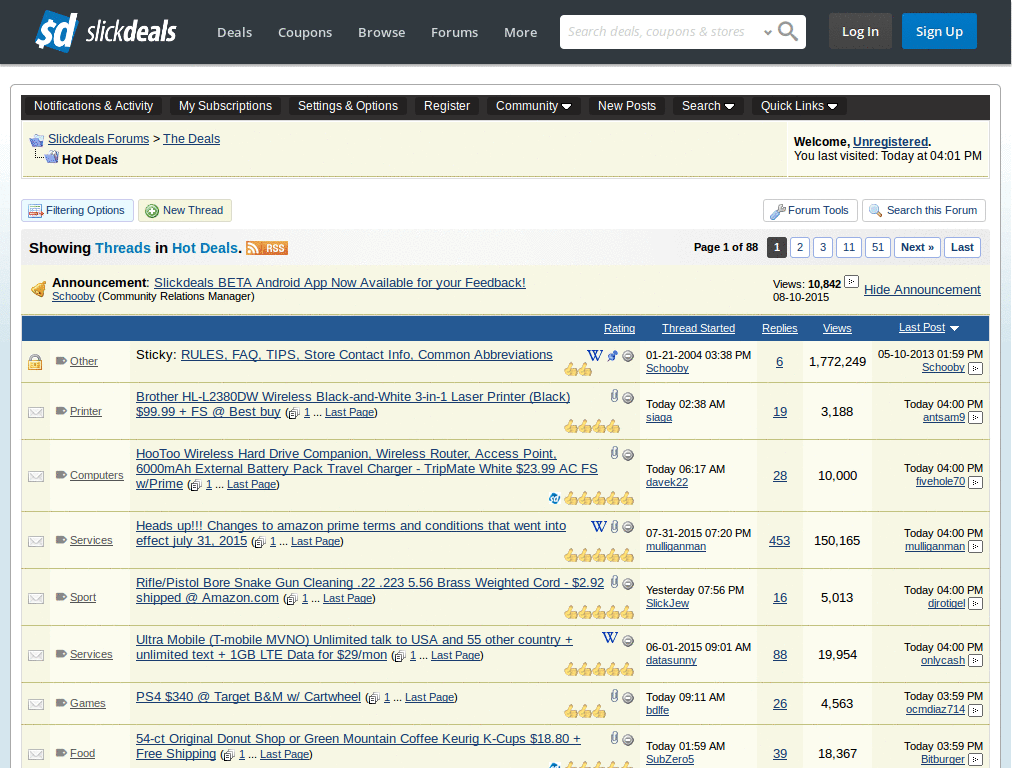Open the Community dropdown menu
Viewport: 1024px width, 768px height.
coord(533,106)
